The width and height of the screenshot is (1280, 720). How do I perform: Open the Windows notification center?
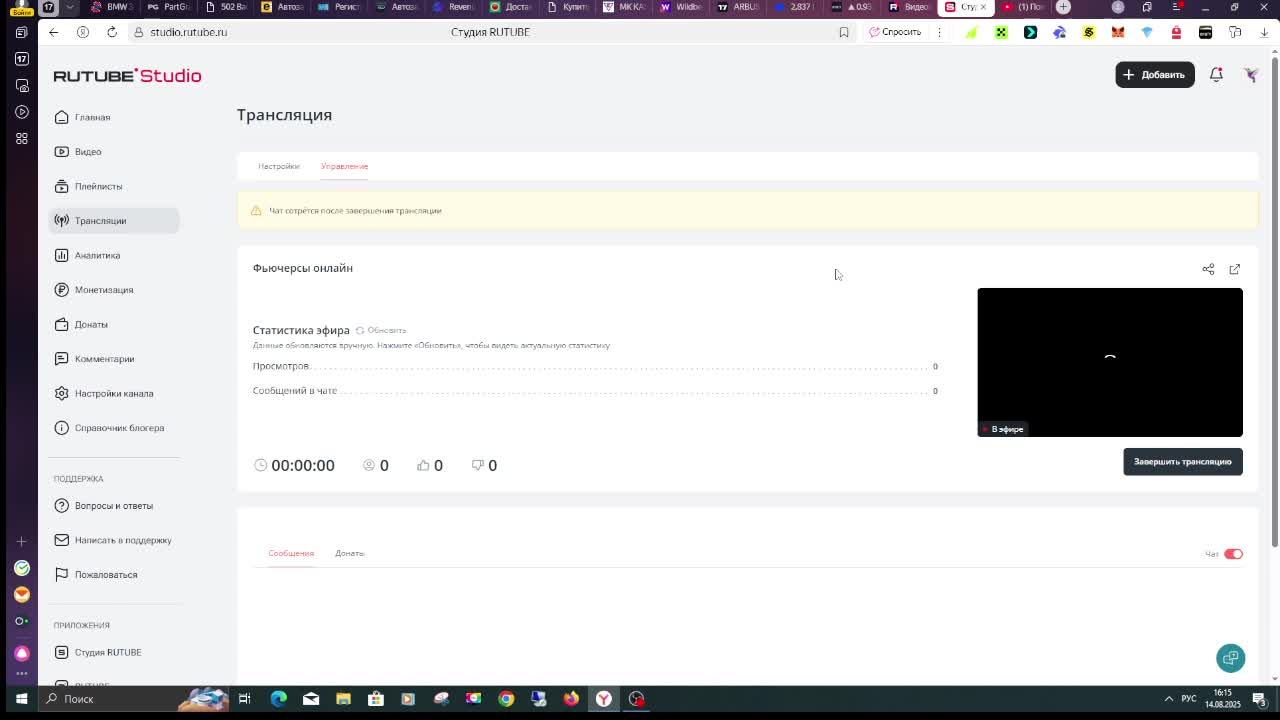pyautogui.click(x=1260, y=699)
